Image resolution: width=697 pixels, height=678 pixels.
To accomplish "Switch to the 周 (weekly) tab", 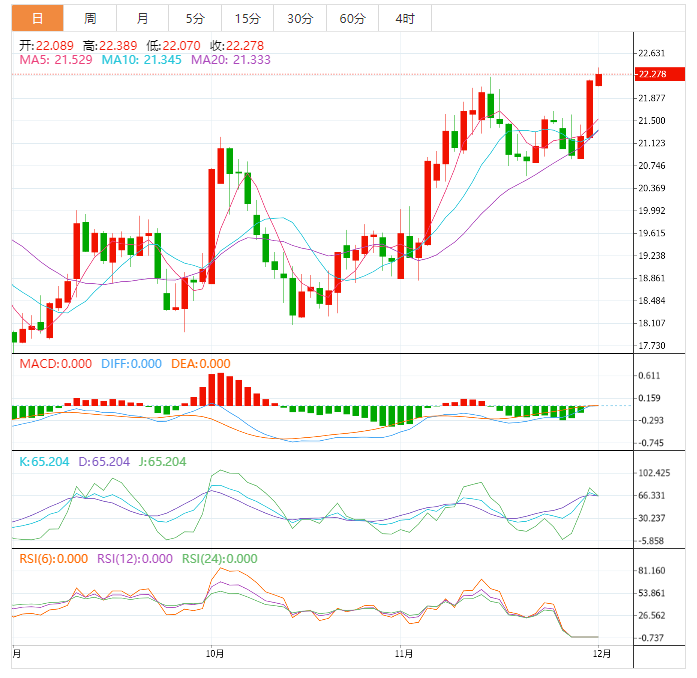I will (90, 18).
